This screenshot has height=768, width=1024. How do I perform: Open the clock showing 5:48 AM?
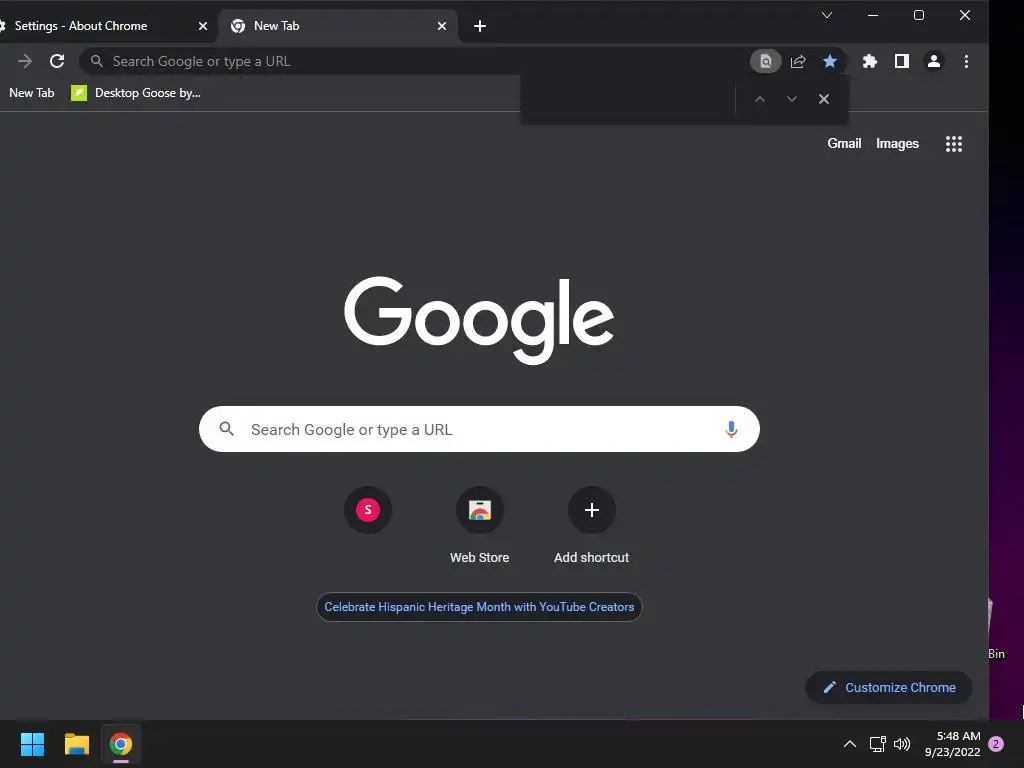[x=952, y=744]
